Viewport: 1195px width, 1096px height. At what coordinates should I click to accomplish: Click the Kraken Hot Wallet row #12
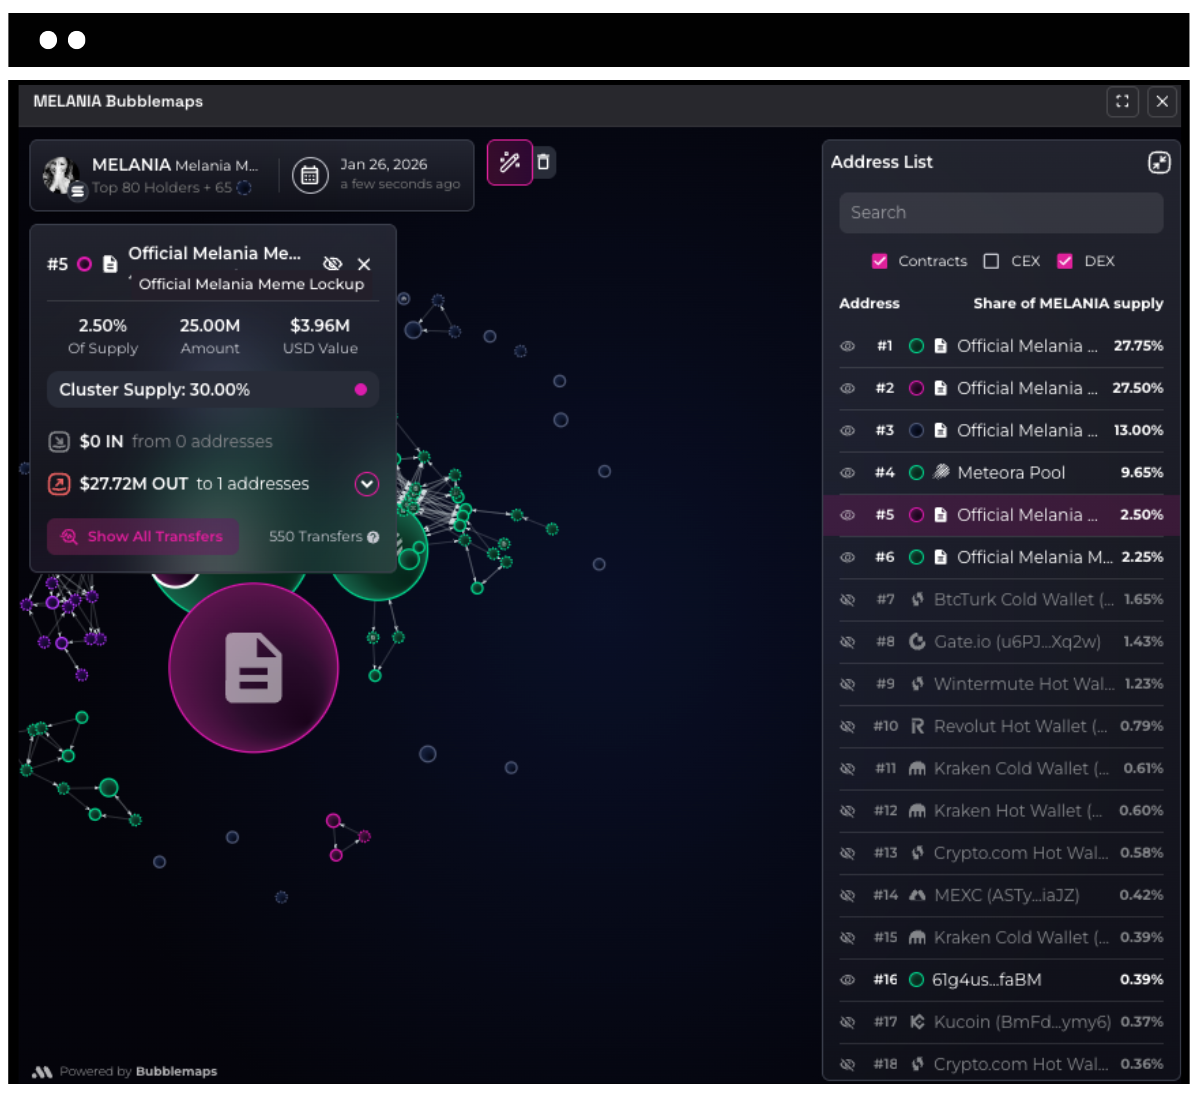1001,811
